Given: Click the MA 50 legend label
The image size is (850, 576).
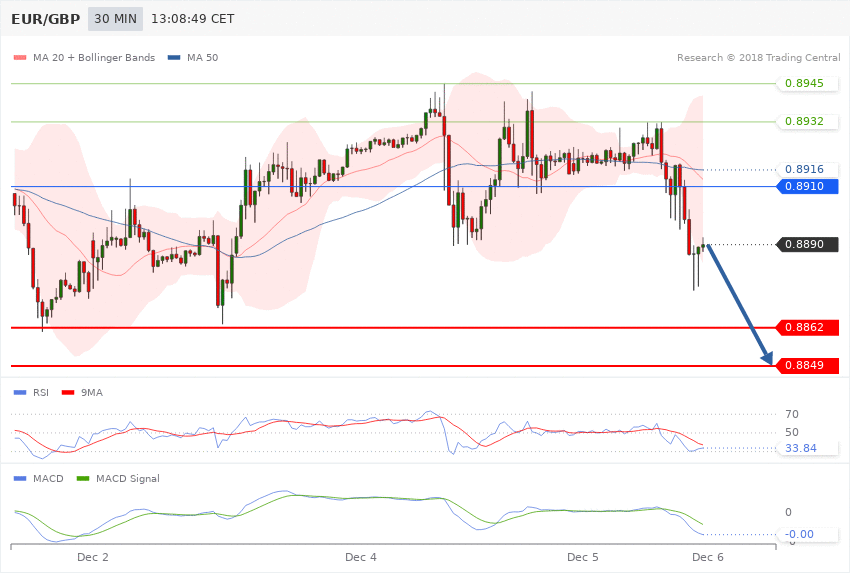Looking at the screenshot, I should tap(202, 57).
